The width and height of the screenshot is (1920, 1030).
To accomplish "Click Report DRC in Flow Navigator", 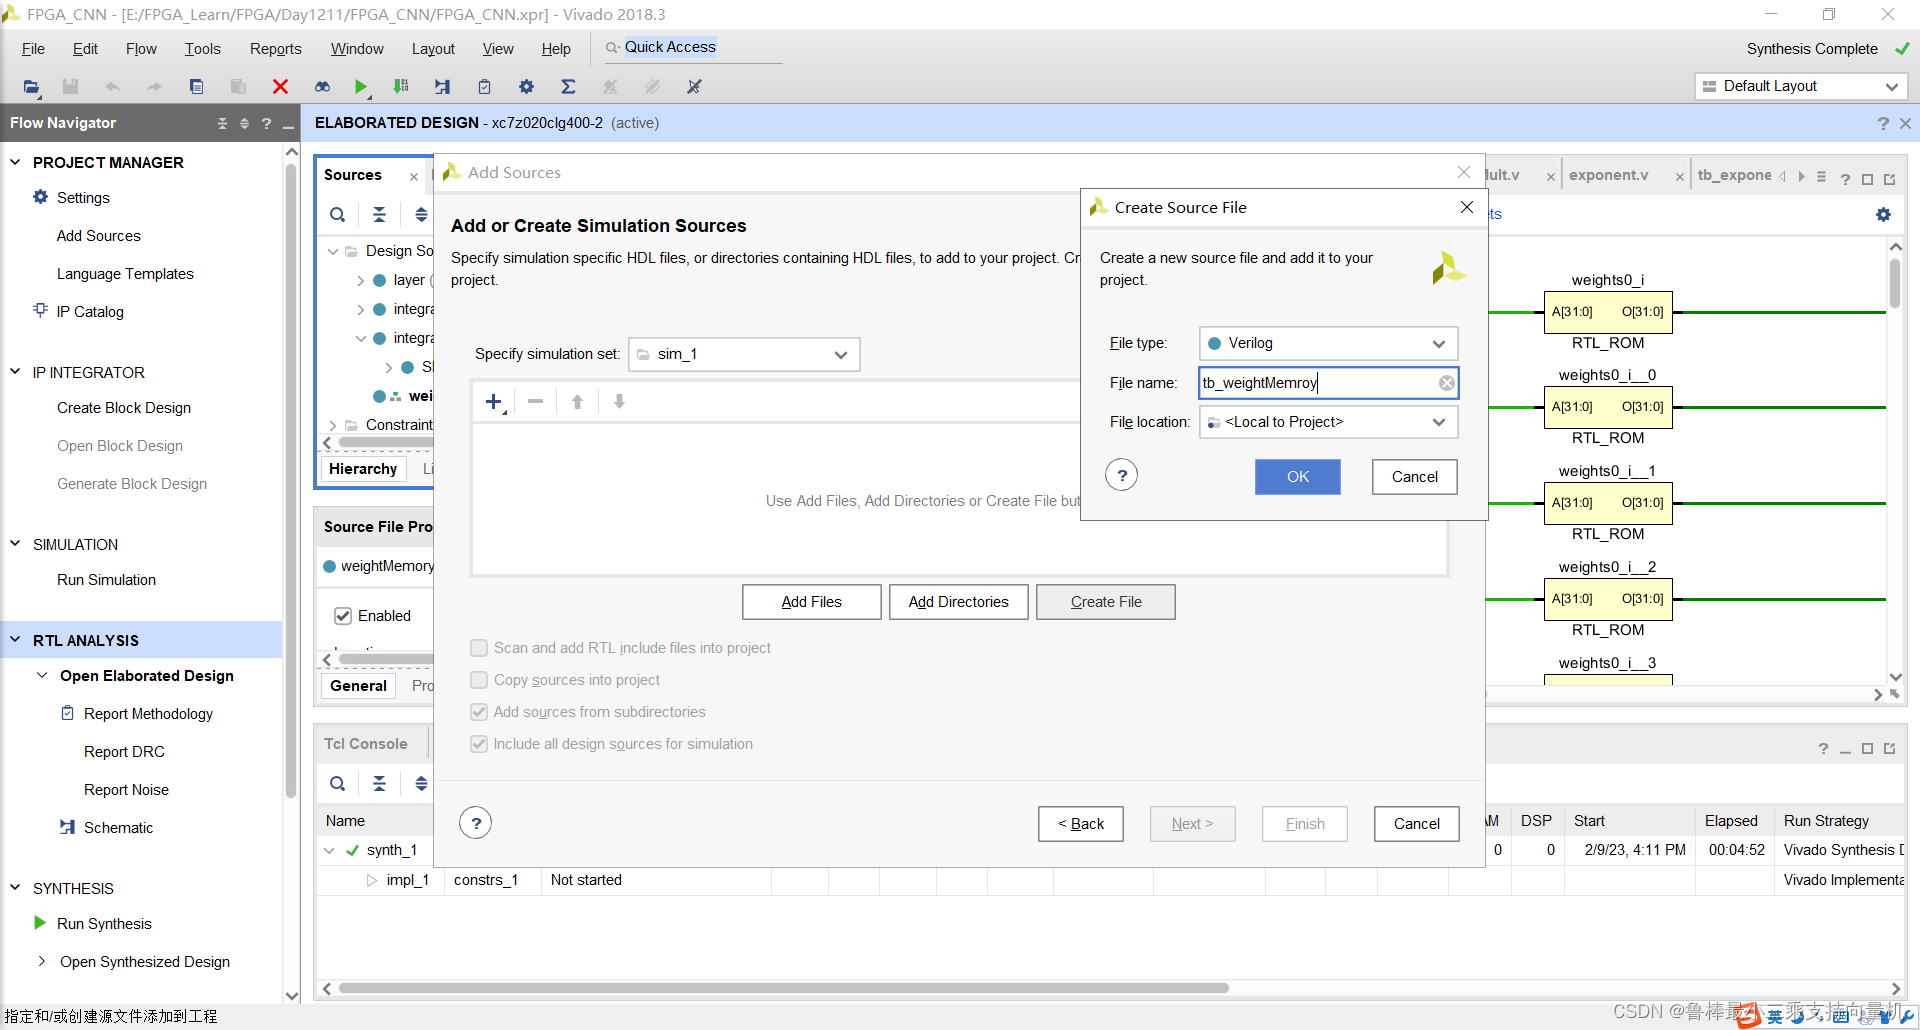I will pyautogui.click(x=124, y=752).
